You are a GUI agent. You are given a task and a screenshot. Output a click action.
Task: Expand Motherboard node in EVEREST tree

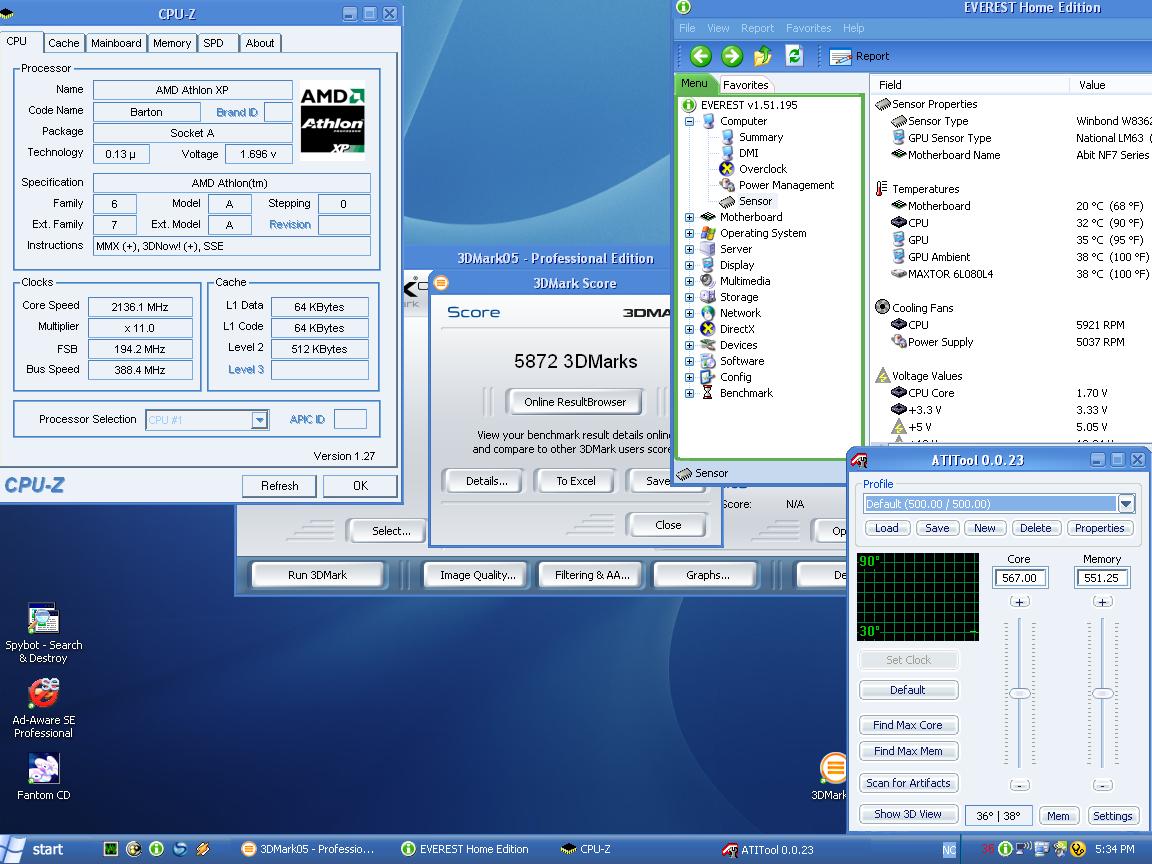689,217
